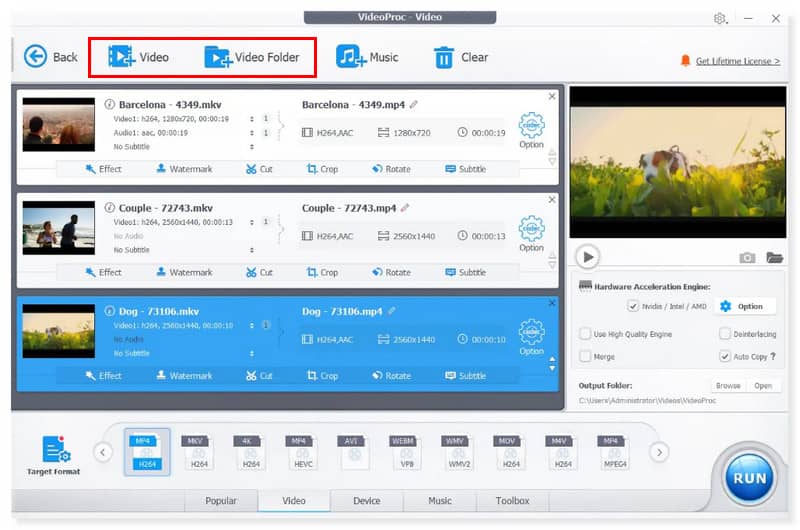The width and height of the screenshot is (800, 530).
Task: Select 4K H264 format
Action: pyautogui.click(x=251, y=452)
